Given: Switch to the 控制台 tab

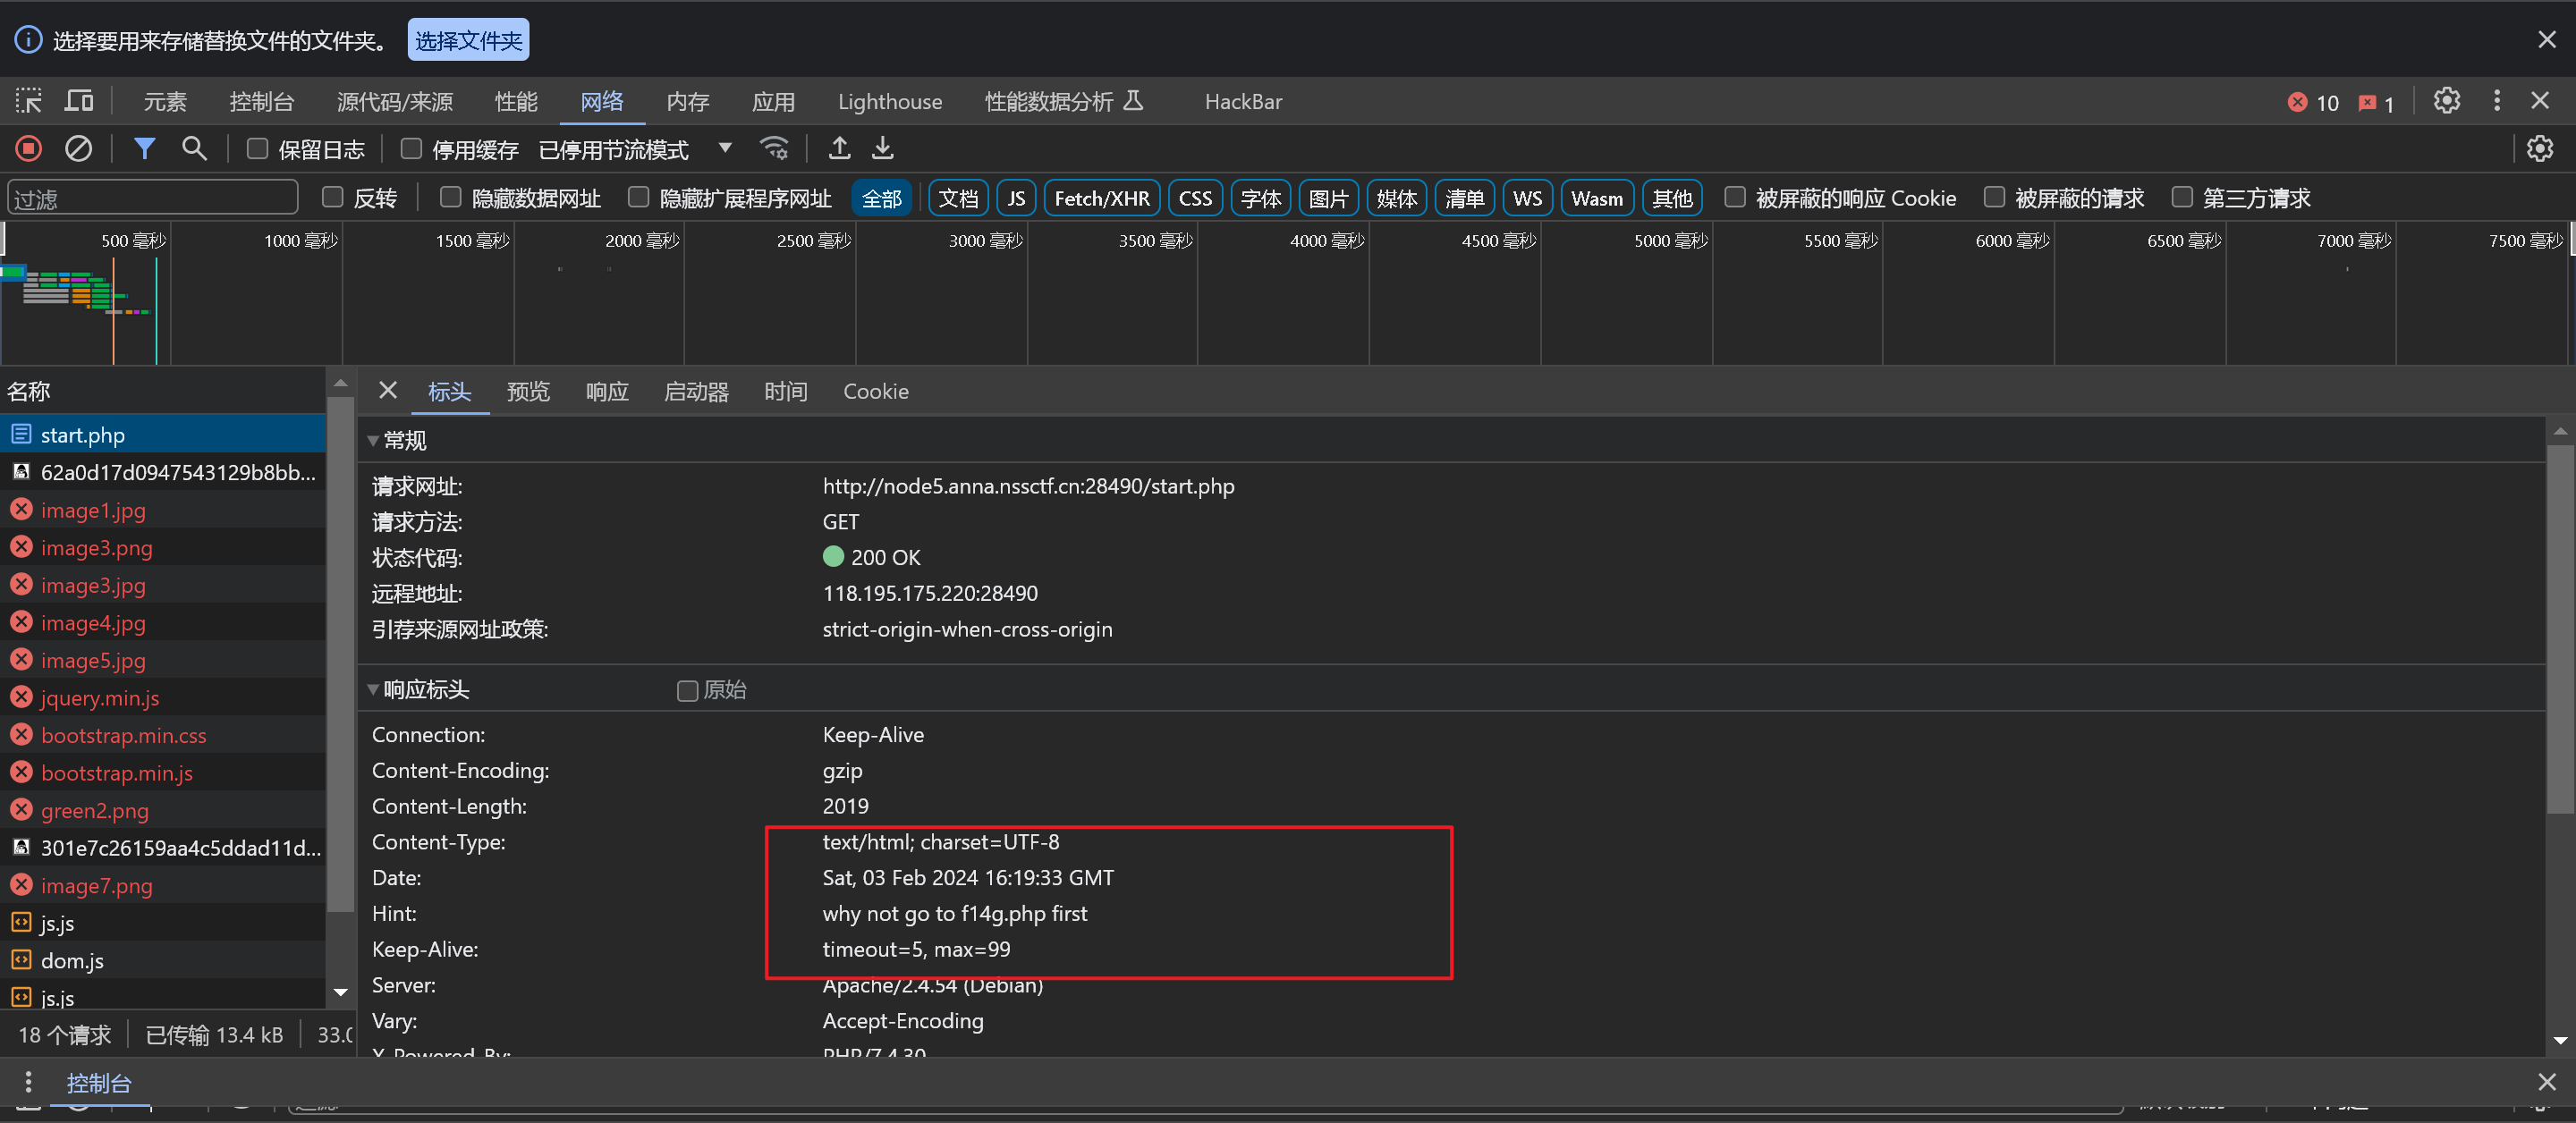Looking at the screenshot, I should 261,101.
